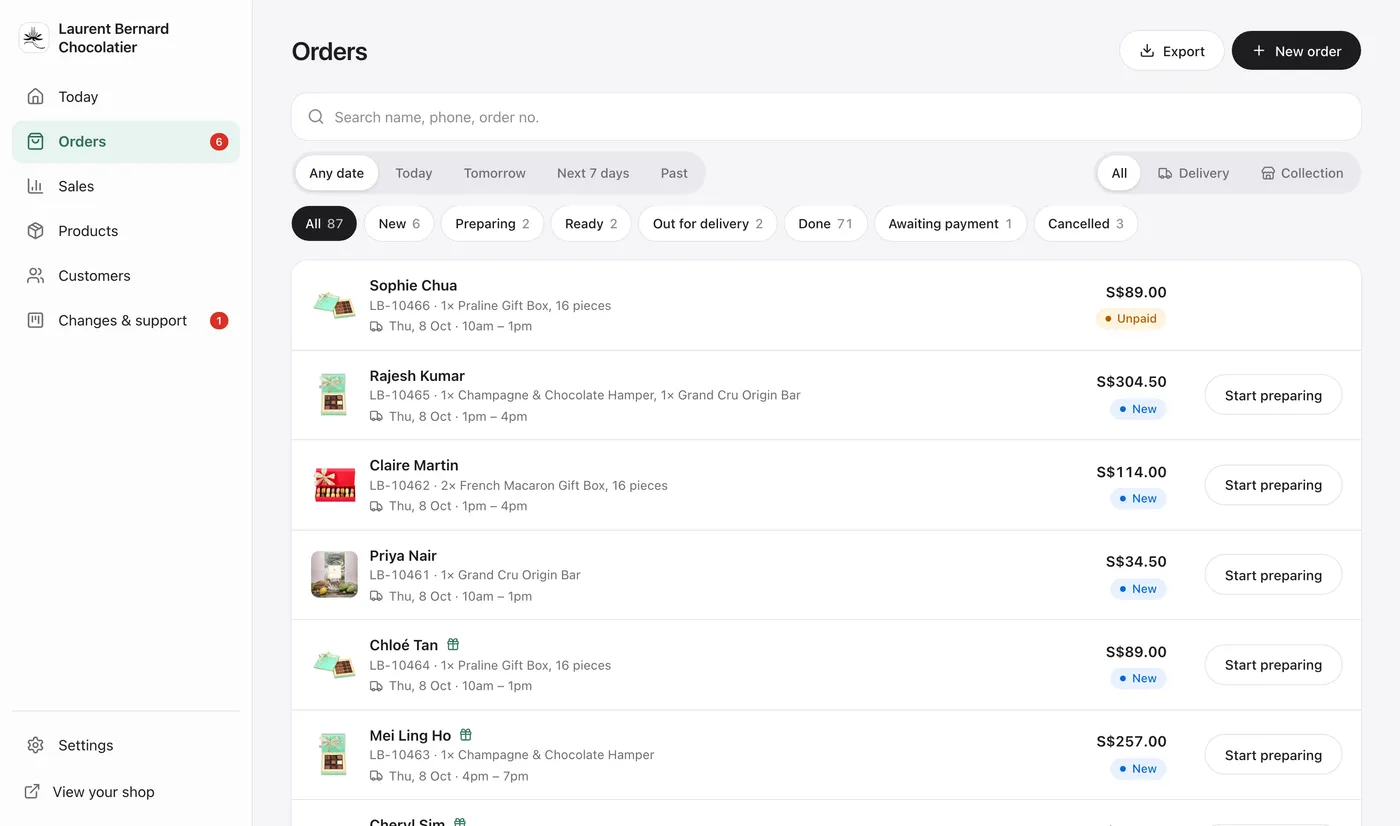This screenshot has height=826, width=1400.
Task: Open the Orders section in the sidebar
Action: click(x=126, y=142)
